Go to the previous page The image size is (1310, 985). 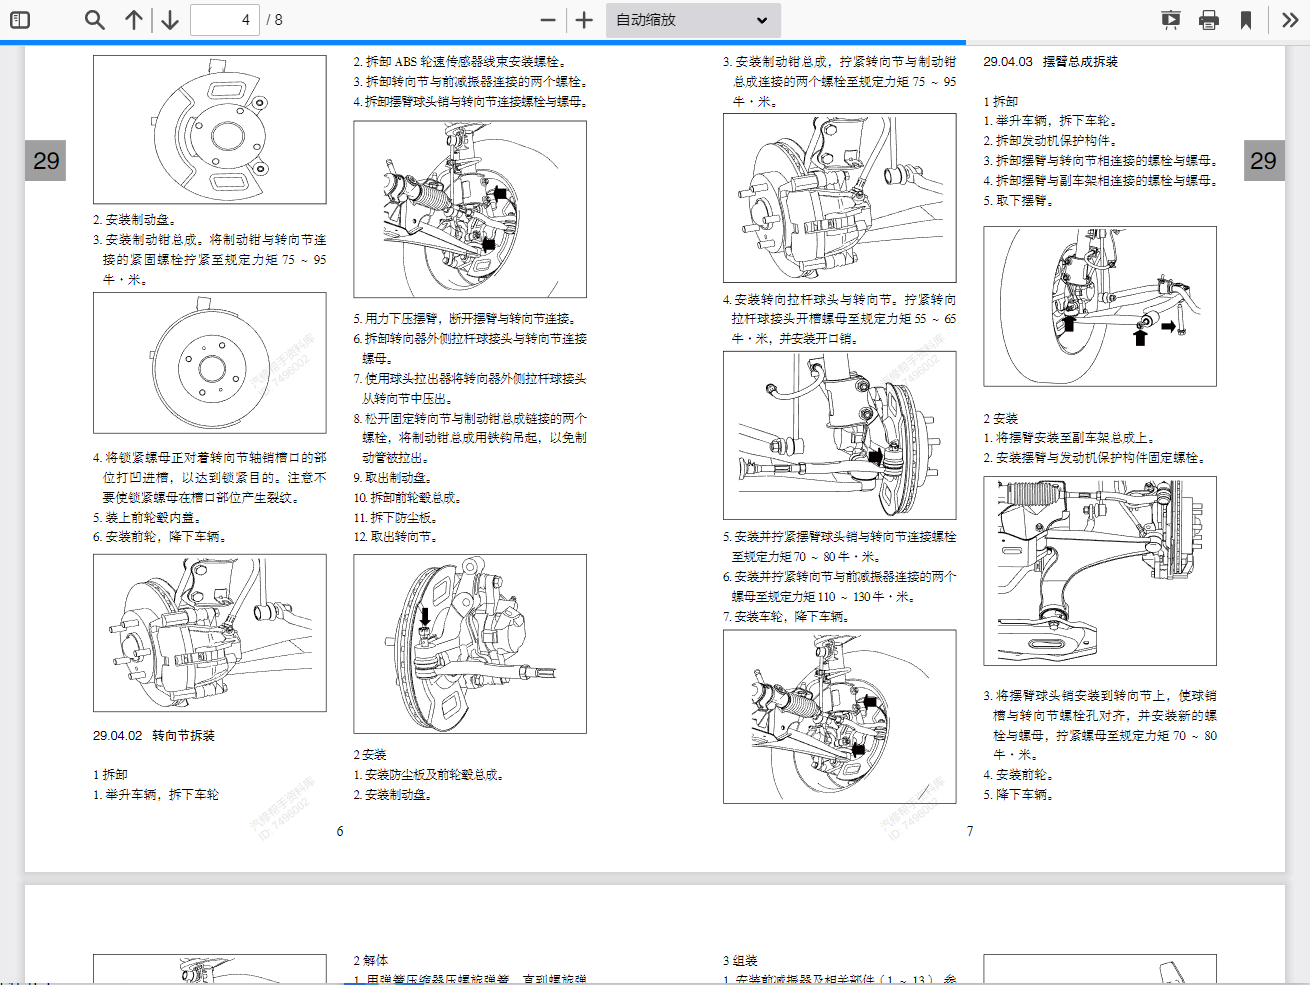point(134,19)
